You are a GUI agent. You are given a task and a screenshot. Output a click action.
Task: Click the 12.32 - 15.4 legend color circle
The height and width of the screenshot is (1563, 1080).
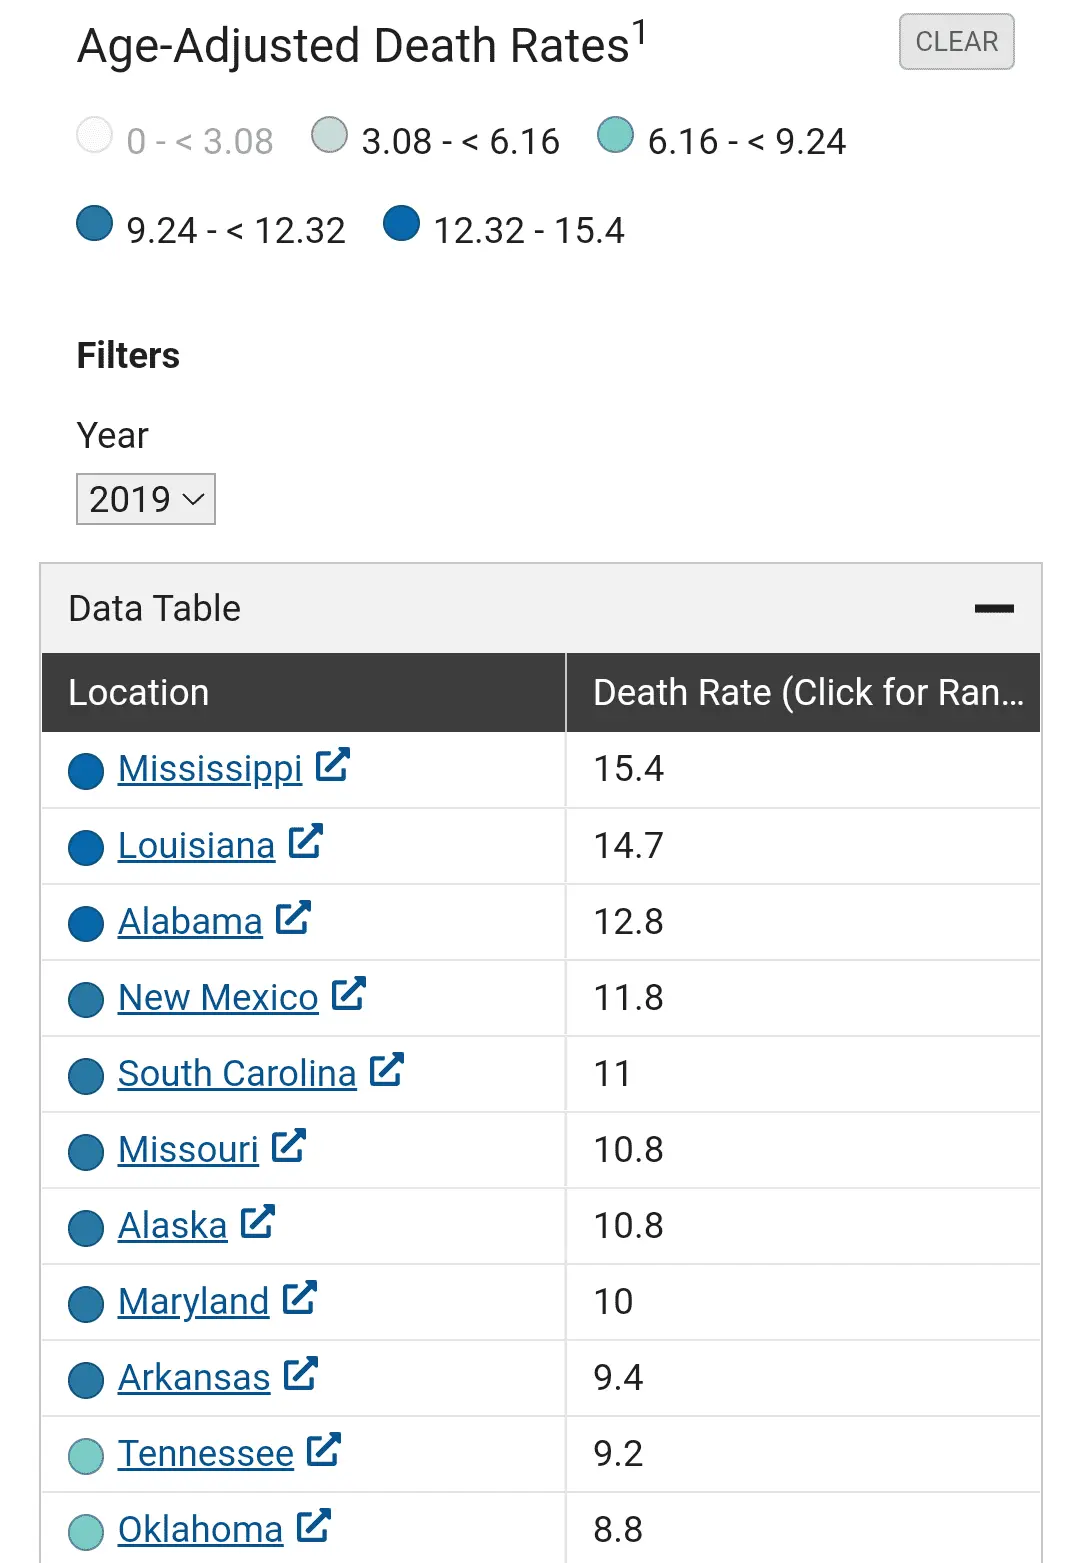tap(401, 224)
